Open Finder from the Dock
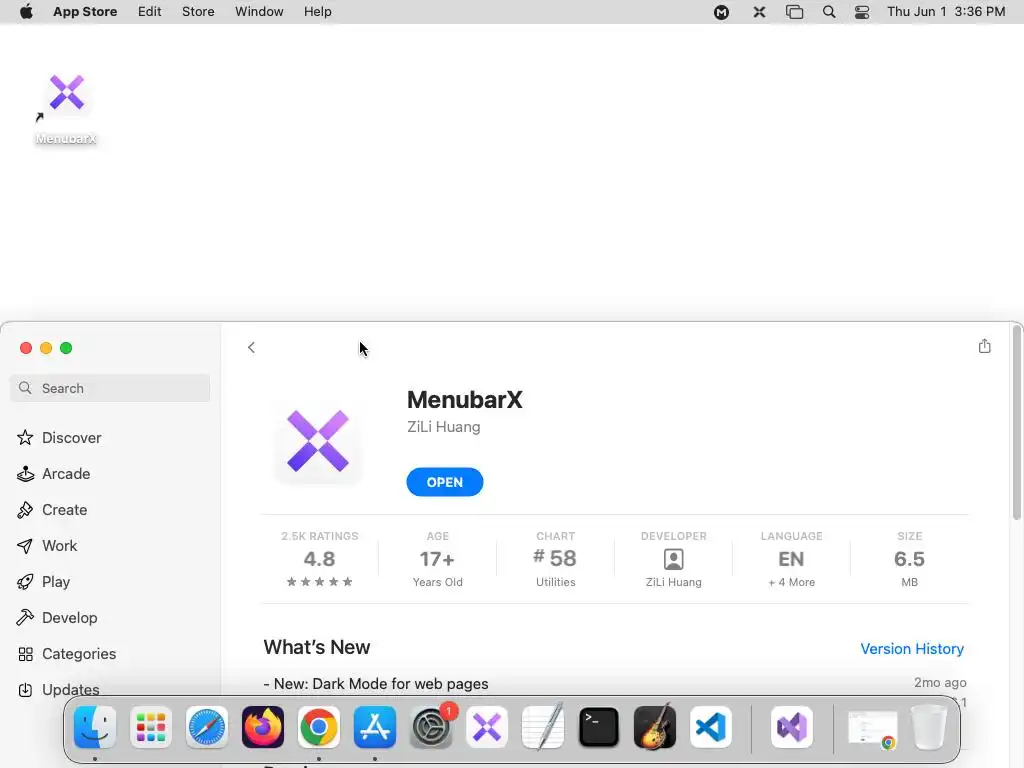Viewport: 1024px width, 768px height. (95, 727)
